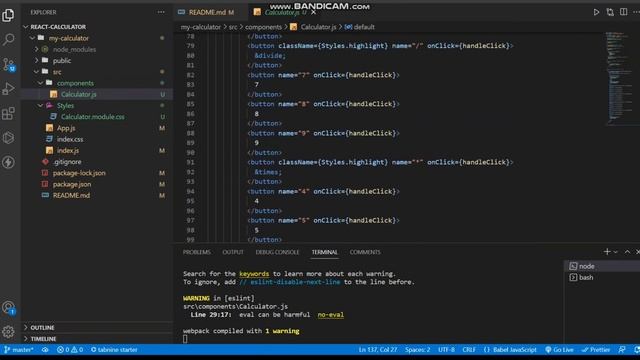Screen dimensions: 640x360
Task: Click the master branch indicator in status bar
Action: [x=19, y=350]
